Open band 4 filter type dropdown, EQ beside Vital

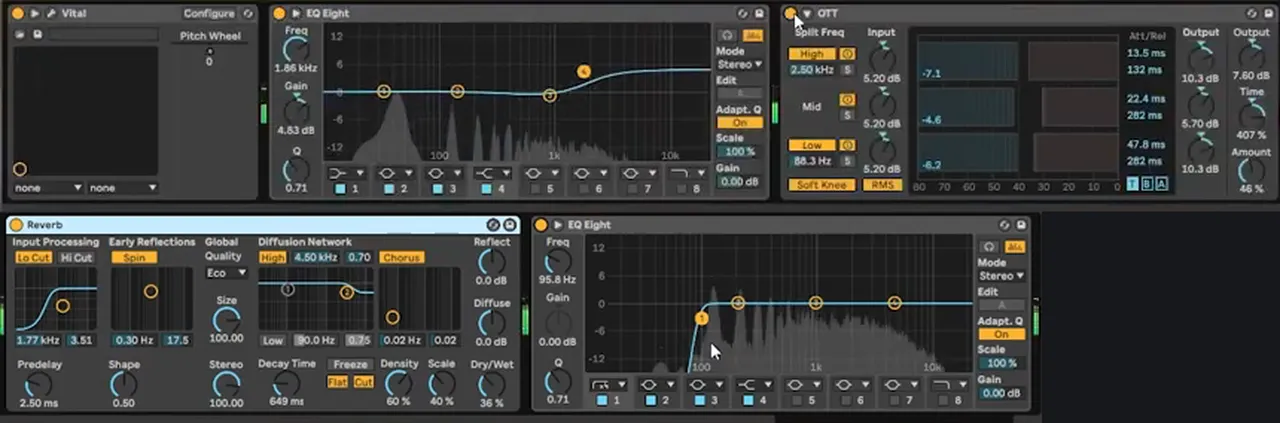[x=493, y=173]
